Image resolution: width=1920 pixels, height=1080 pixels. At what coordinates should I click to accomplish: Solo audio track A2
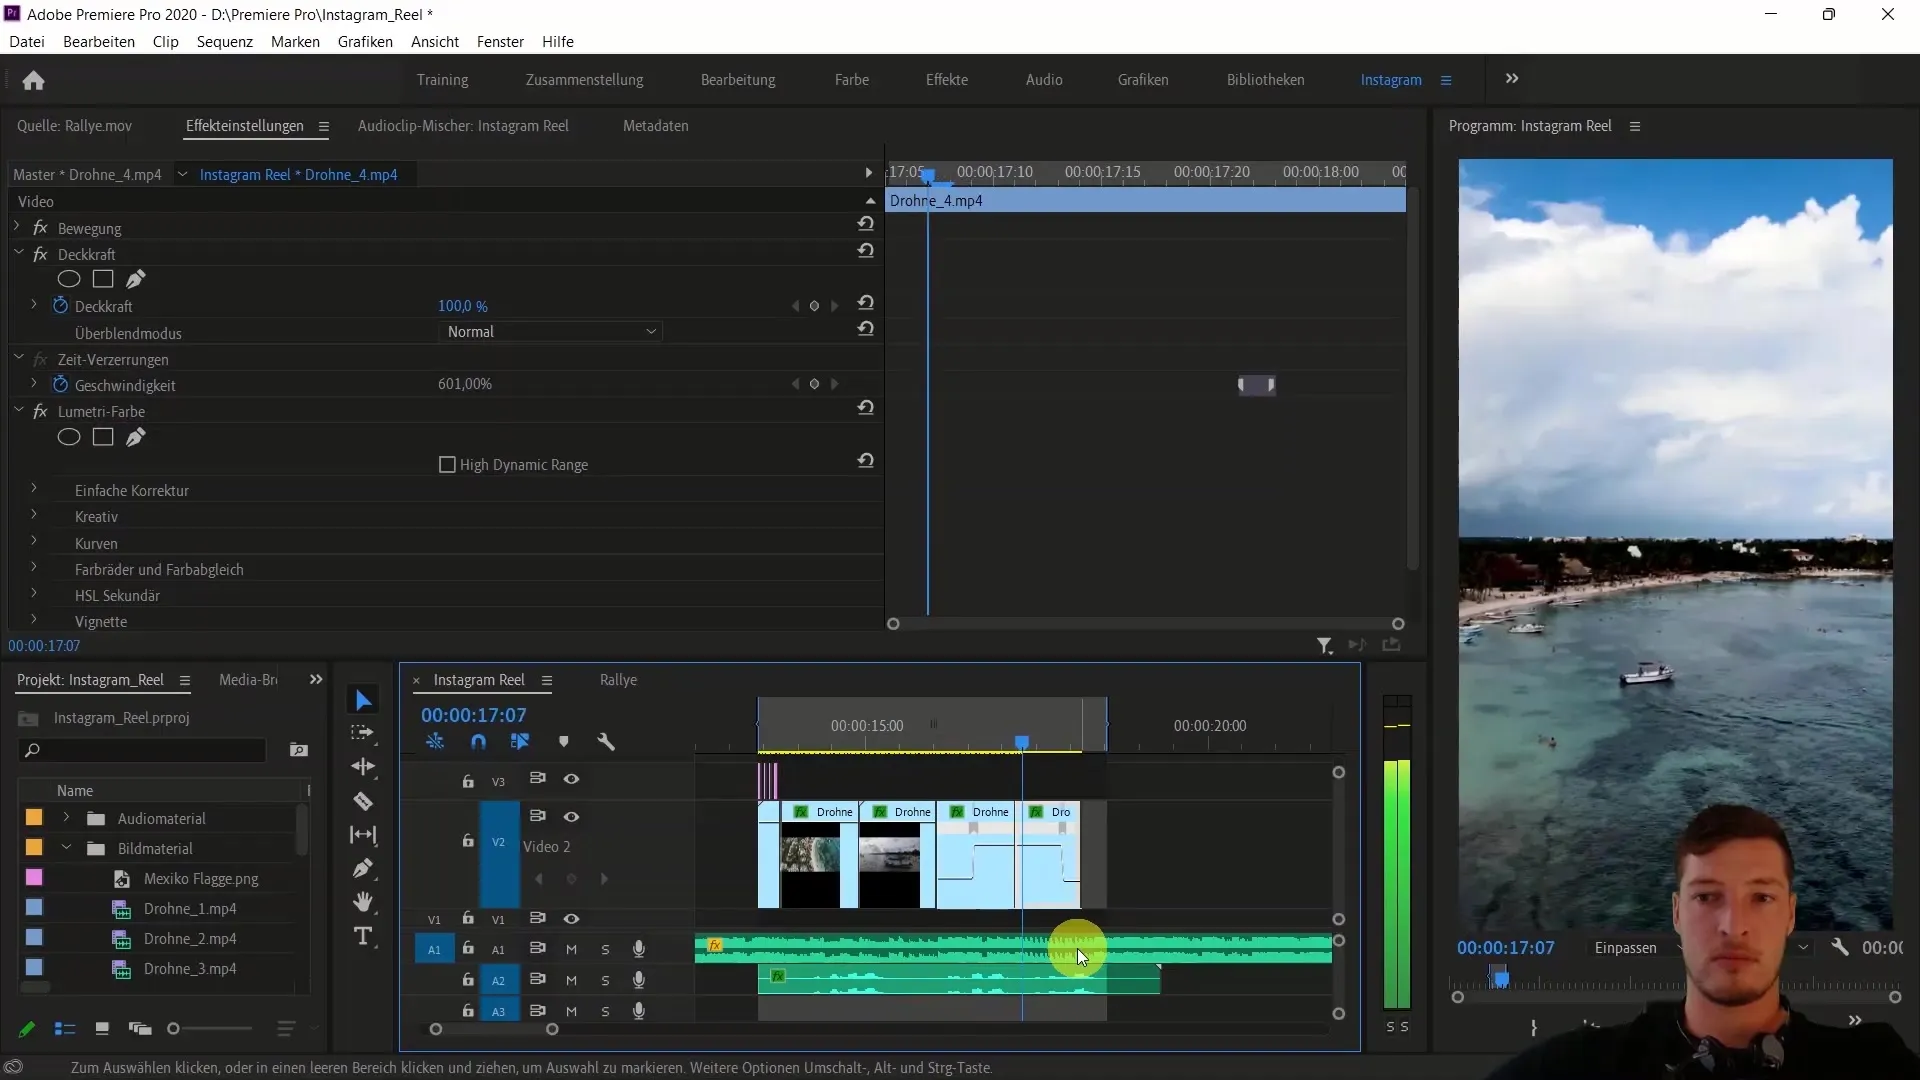(605, 980)
